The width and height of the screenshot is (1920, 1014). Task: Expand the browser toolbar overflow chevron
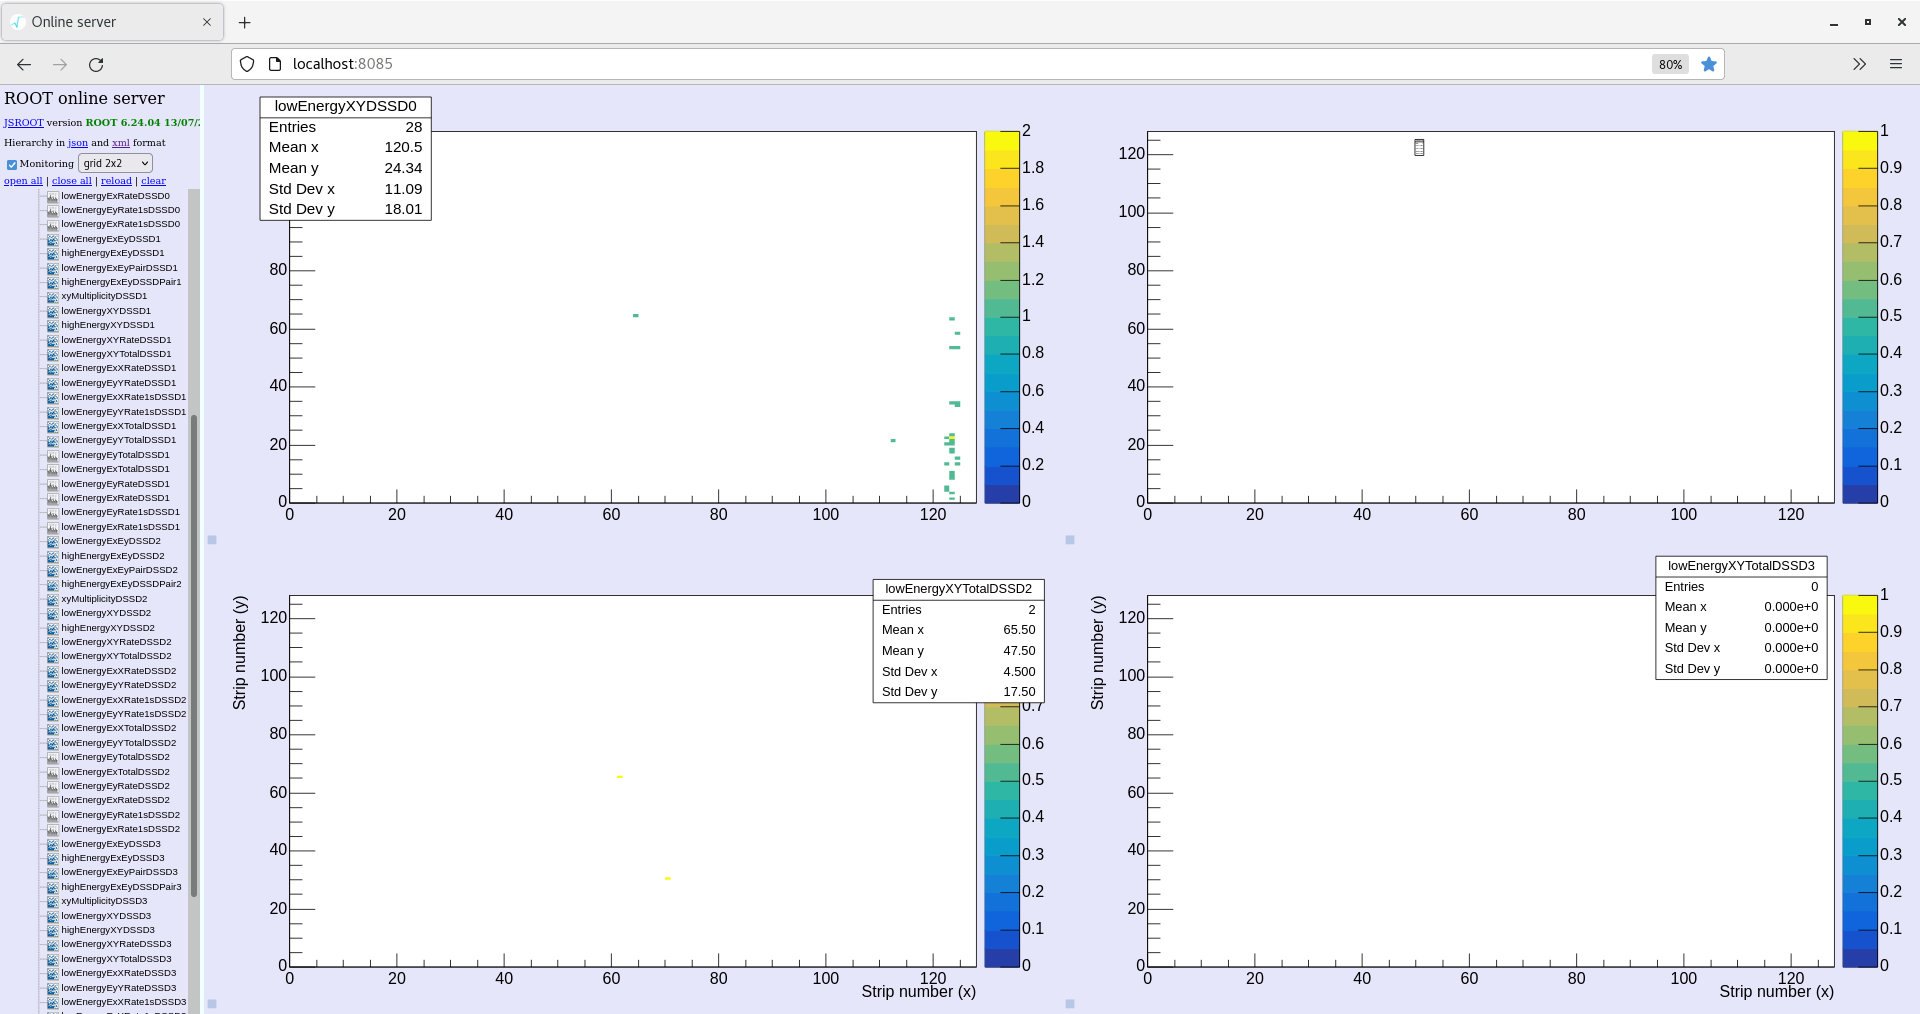click(1859, 64)
